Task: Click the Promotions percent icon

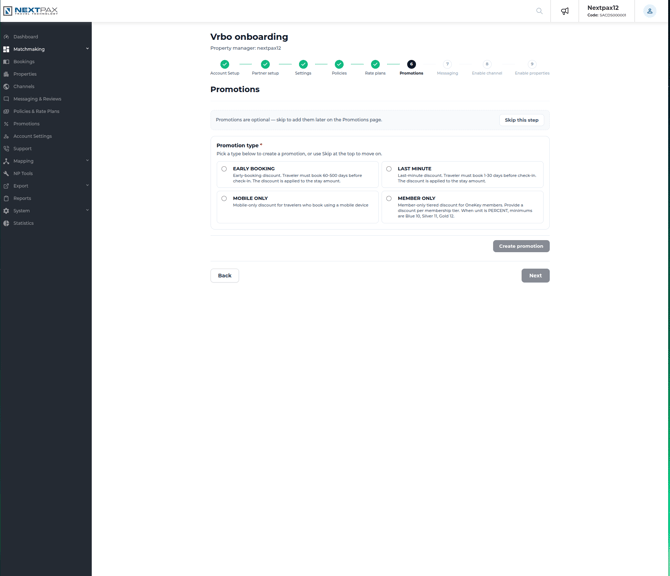Action: [x=6, y=124]
